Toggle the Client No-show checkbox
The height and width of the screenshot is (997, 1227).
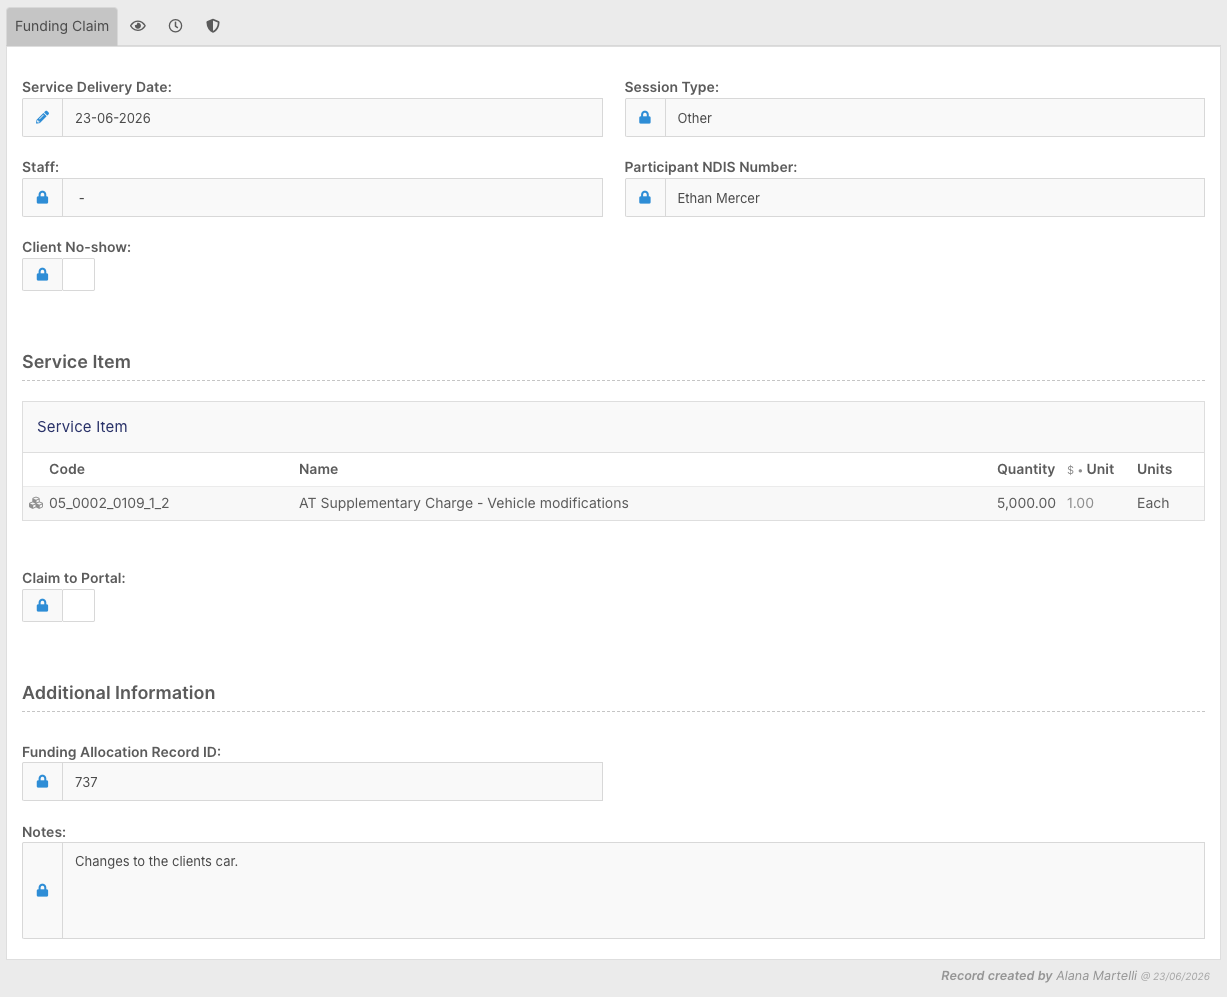[78, 274]
